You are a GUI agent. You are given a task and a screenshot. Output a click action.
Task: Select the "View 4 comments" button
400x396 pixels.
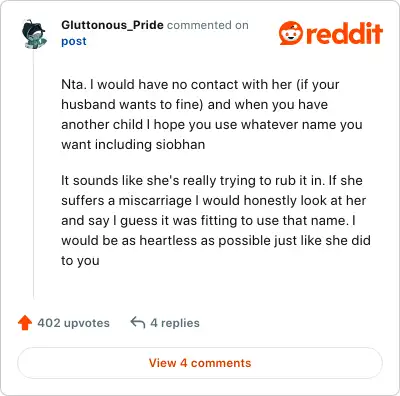pyautogui.click(x=200, y=363)
